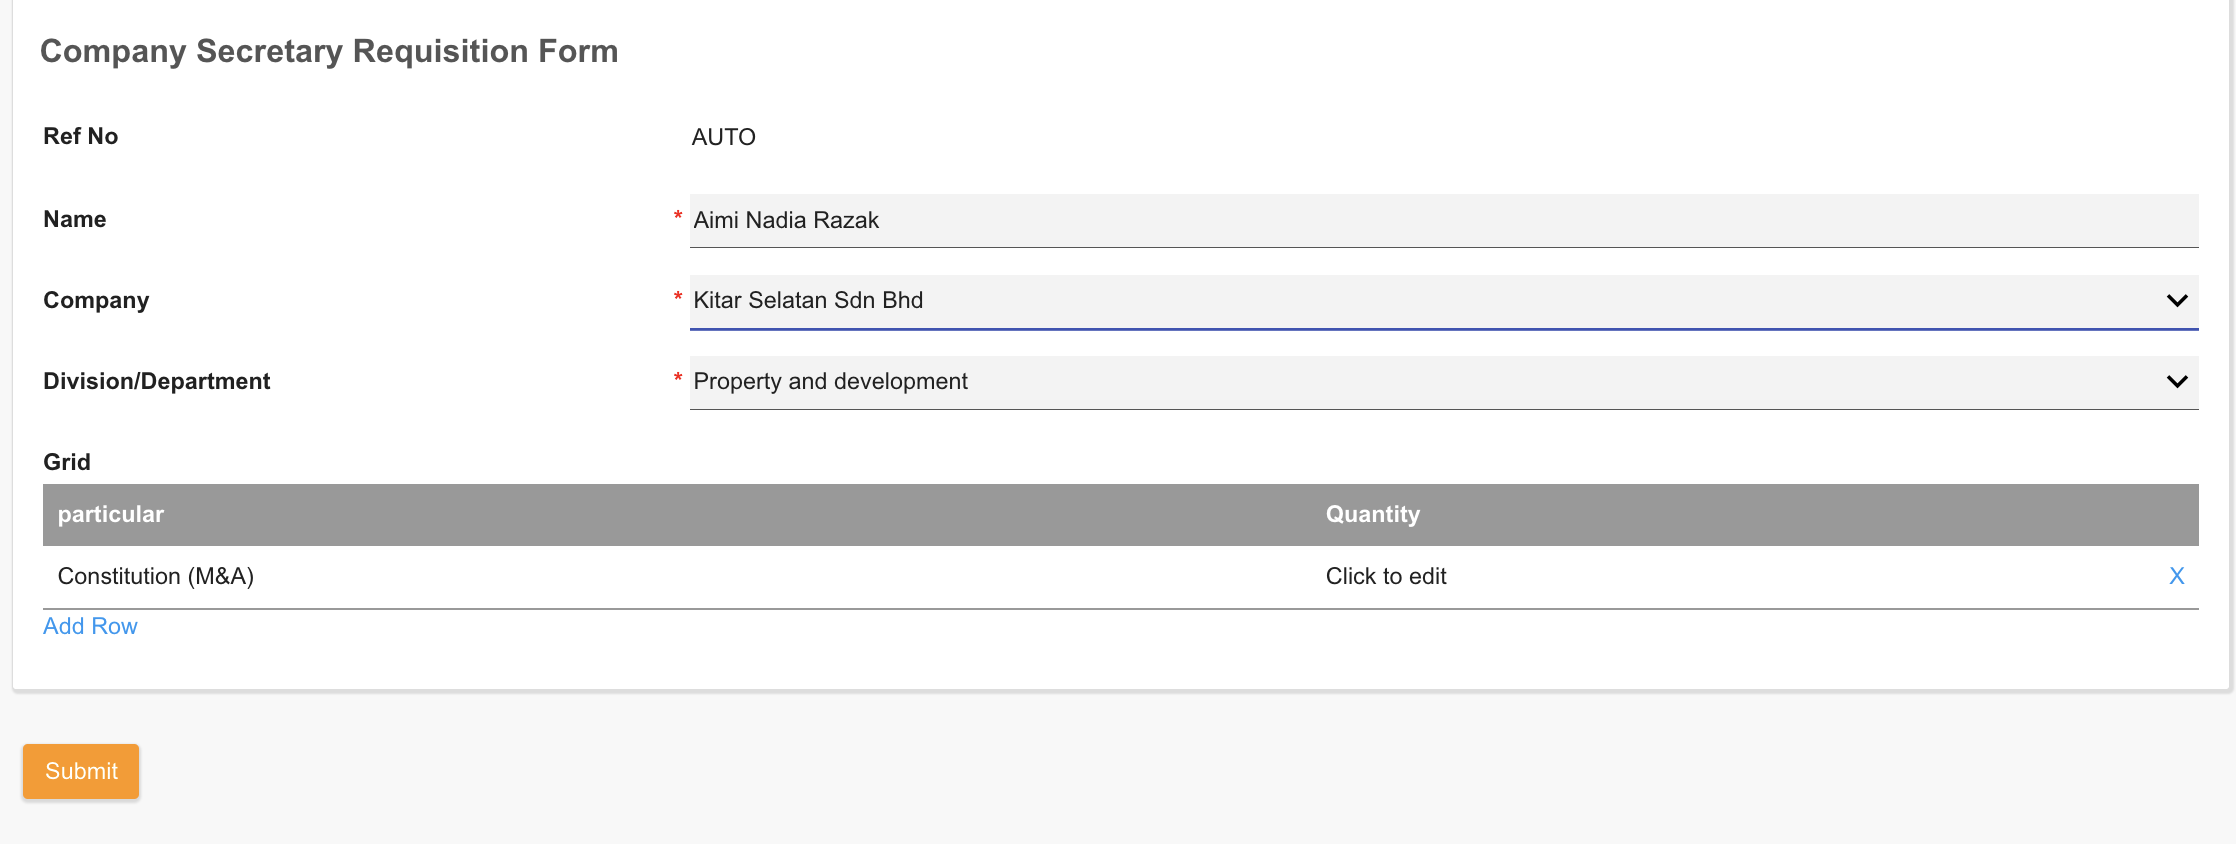The width and height of the screenshot is (2236, 844).
Task: Open the Division/Department chevron arrow
Action: click(2176, 382)
